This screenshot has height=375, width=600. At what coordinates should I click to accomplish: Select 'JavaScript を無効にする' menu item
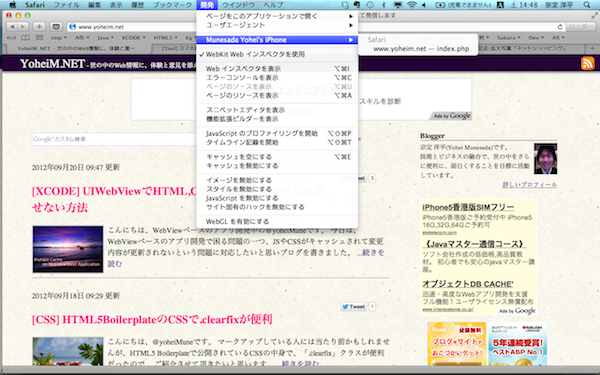[x=277, y=198]
